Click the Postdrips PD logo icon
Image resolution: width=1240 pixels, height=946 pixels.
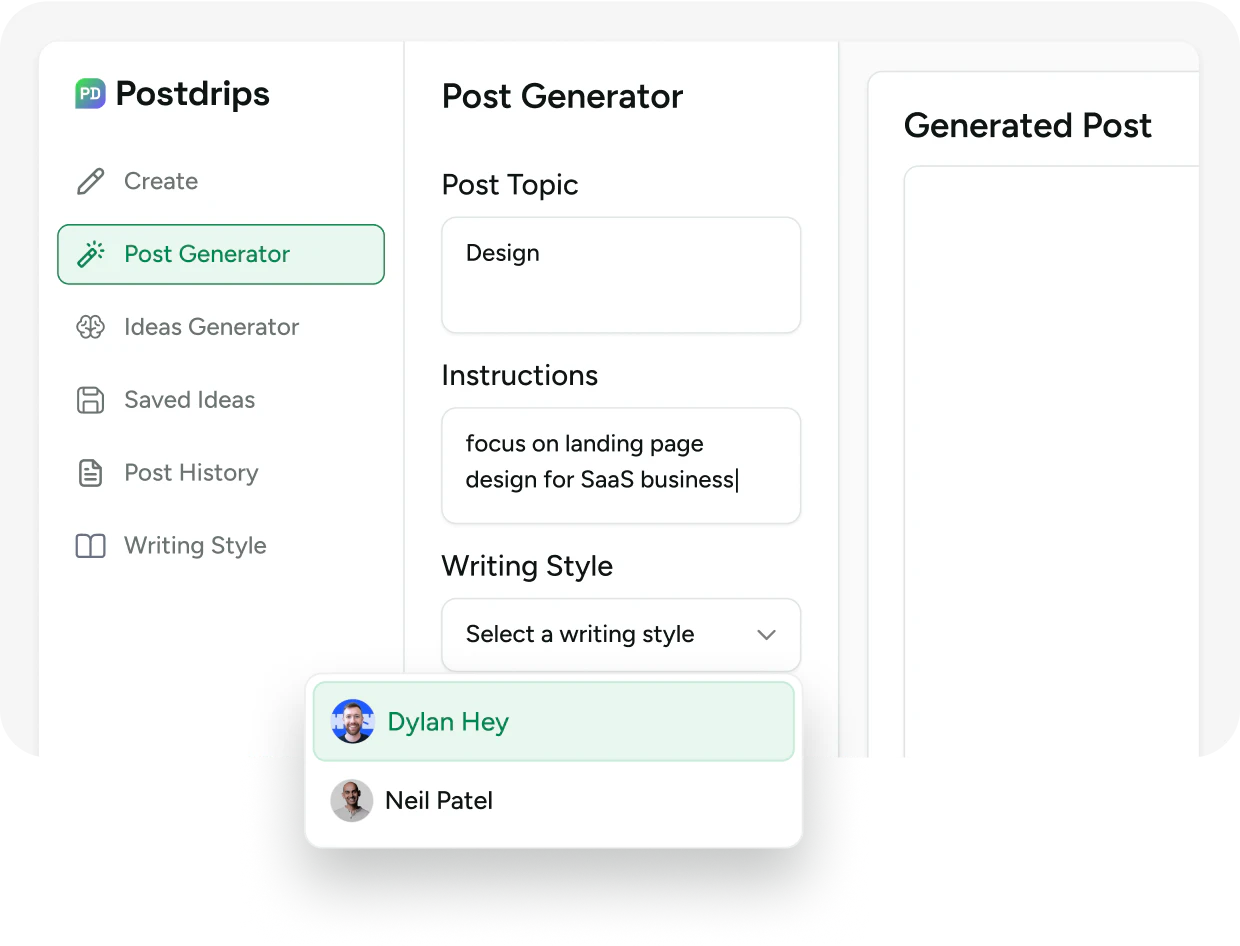90,93
